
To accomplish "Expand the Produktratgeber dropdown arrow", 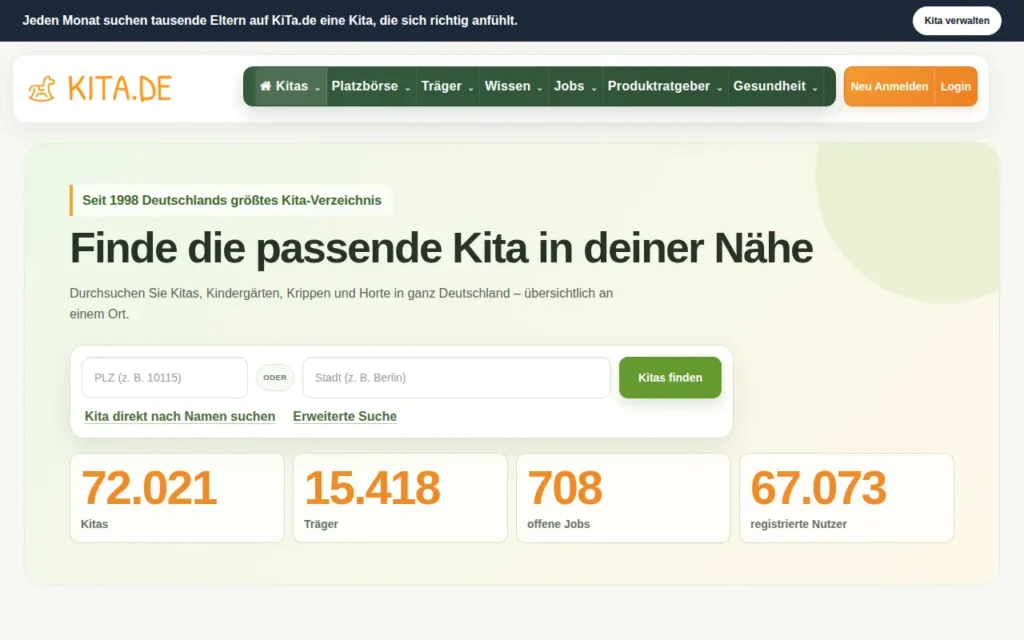I will tap(720, 88).
